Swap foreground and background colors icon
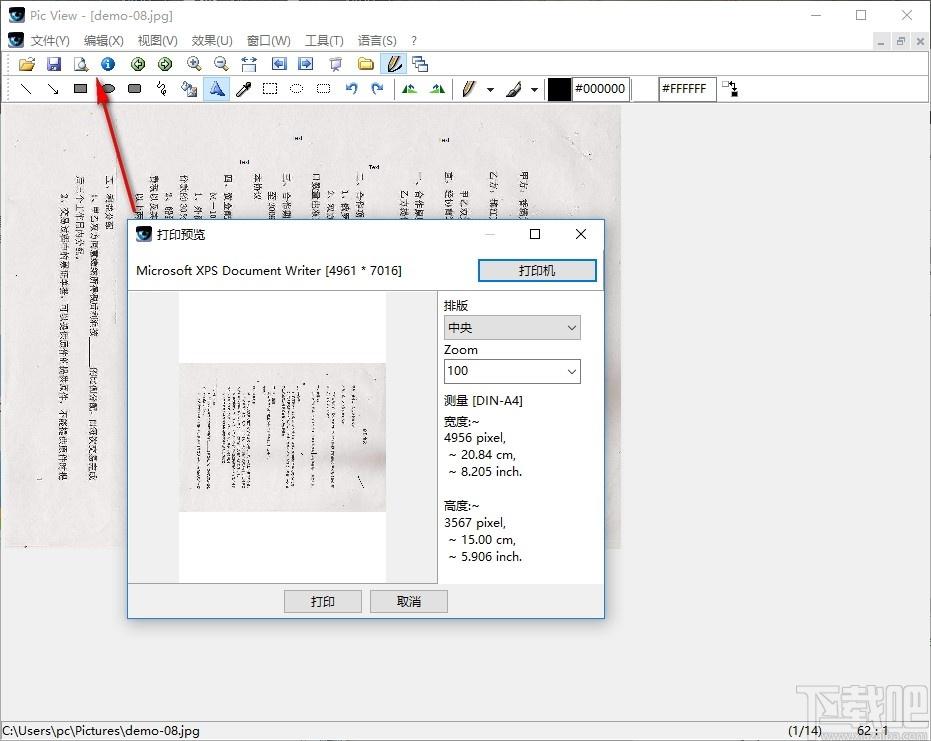931x741 pixels. click(730, 89)
